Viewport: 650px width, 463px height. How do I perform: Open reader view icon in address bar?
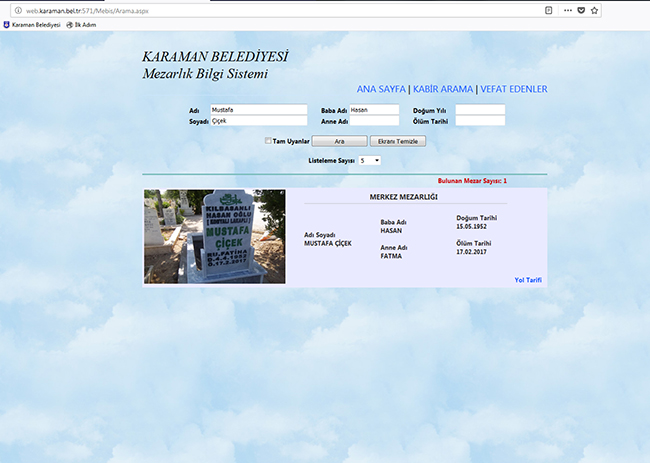pyautogui.click(x=548, y=9)
